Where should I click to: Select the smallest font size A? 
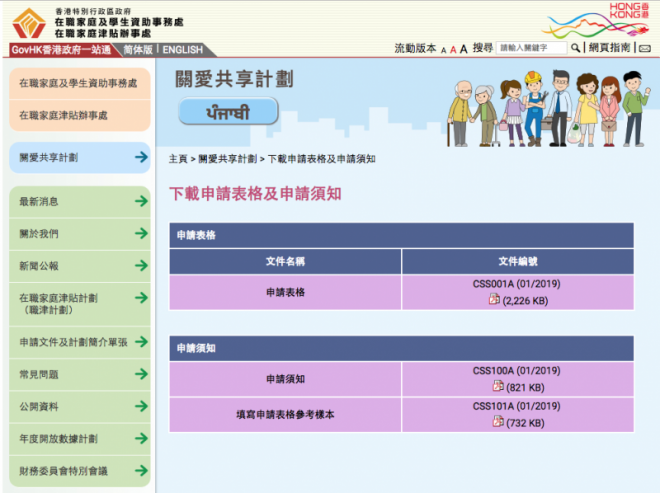tap(443, 49)
